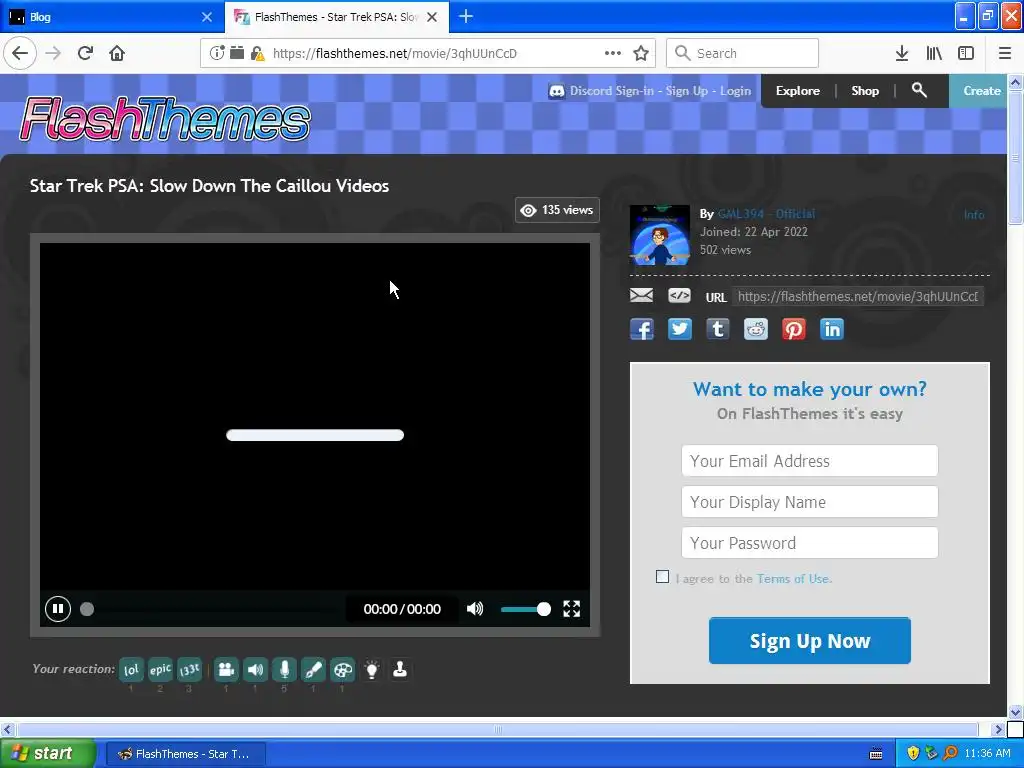Image resolution: width=1024 pixels, height=768 pixels.
Task: Go back in browser
Action: (20, 53)
